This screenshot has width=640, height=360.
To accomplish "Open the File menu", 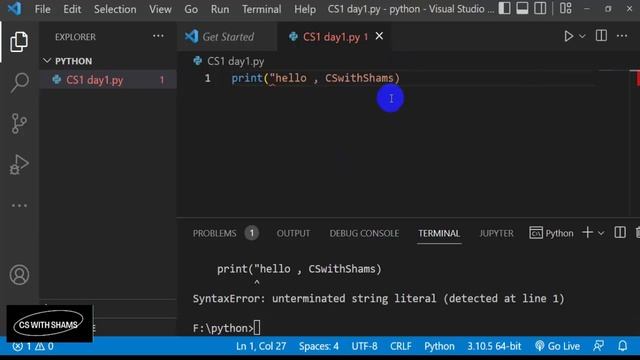I will point(42,9).
